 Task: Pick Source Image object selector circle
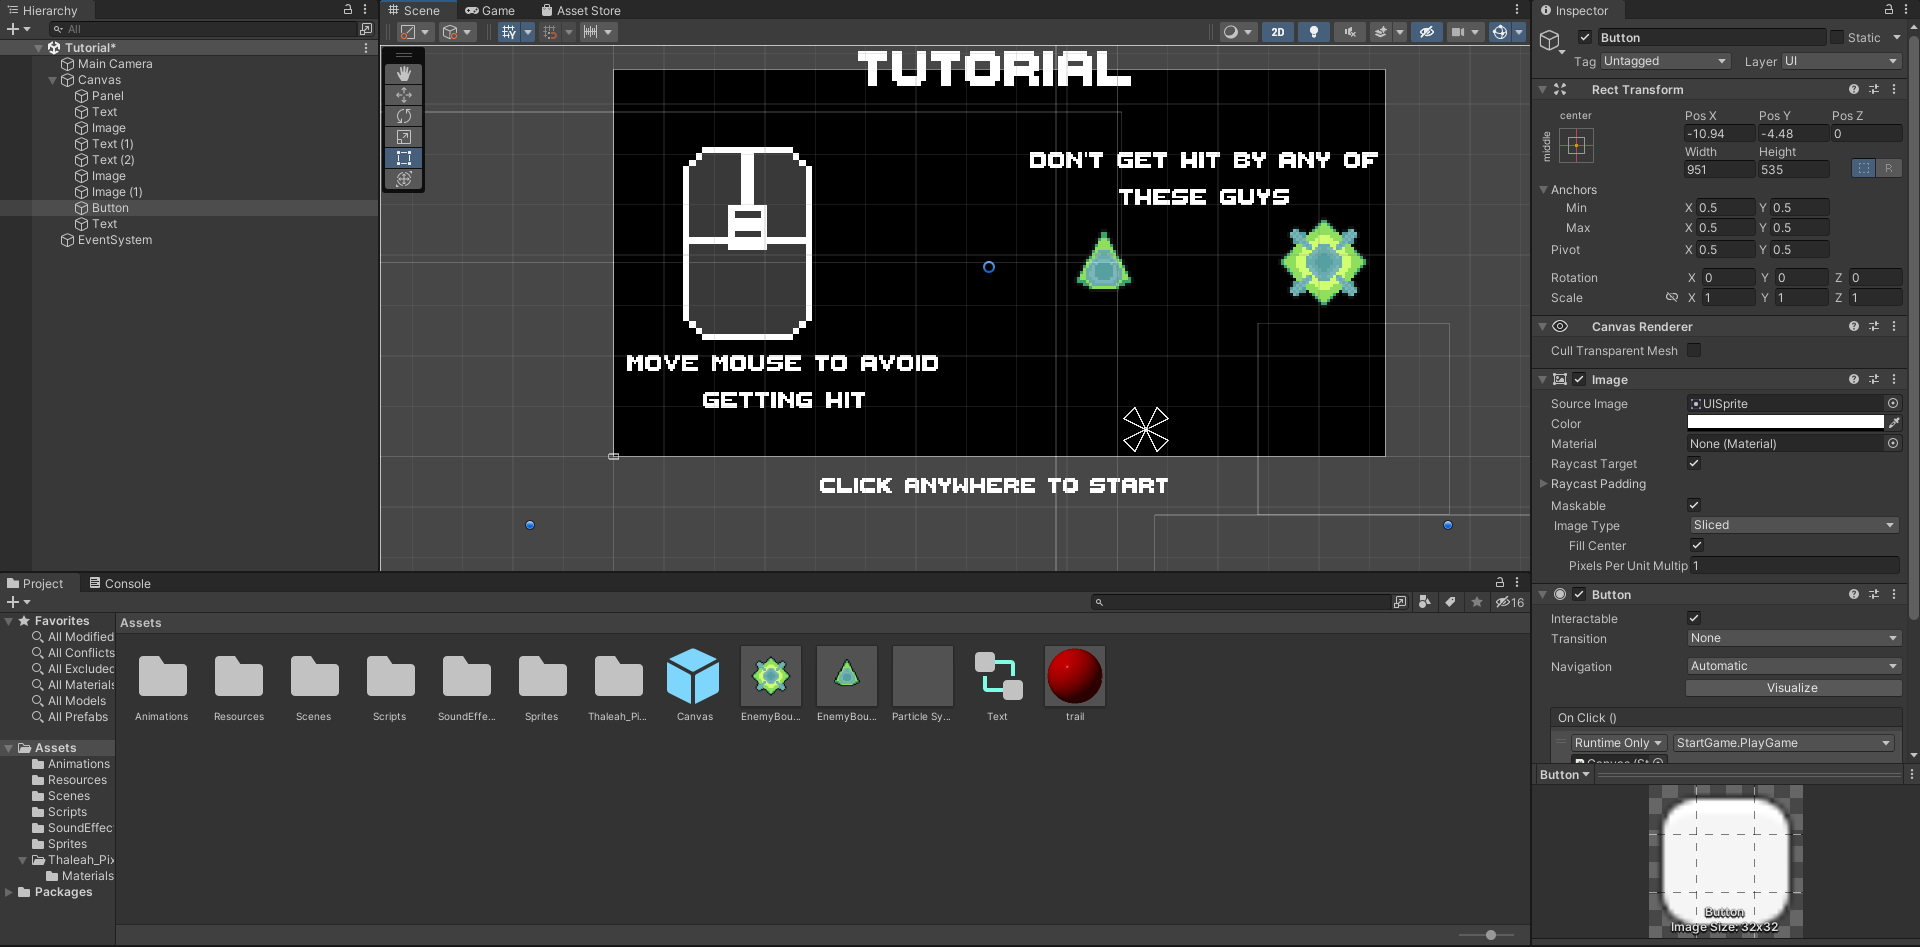tap(1893, 403)
